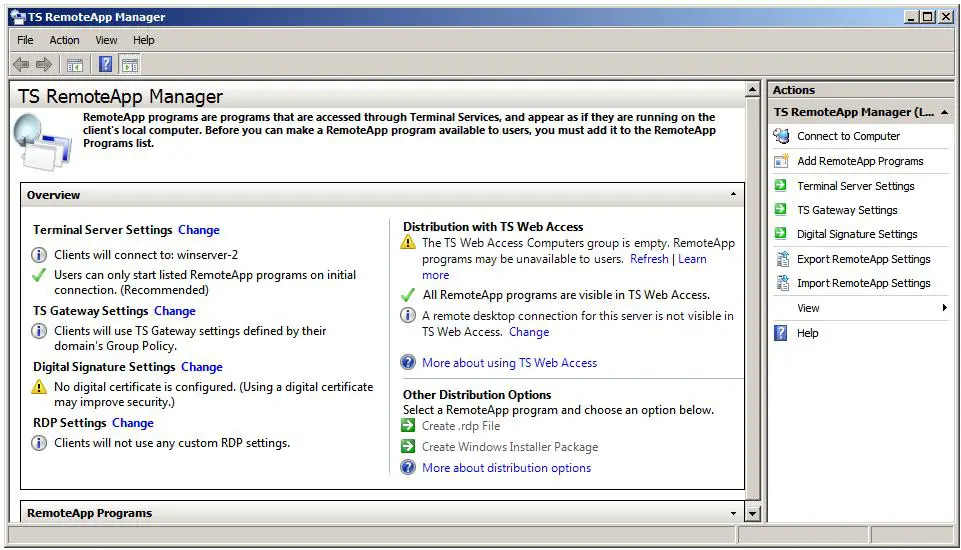This screenshot has height=550, width=961.
Task: Collapse the Overview section
Action: pyautogui.click(x=734, y=195)
